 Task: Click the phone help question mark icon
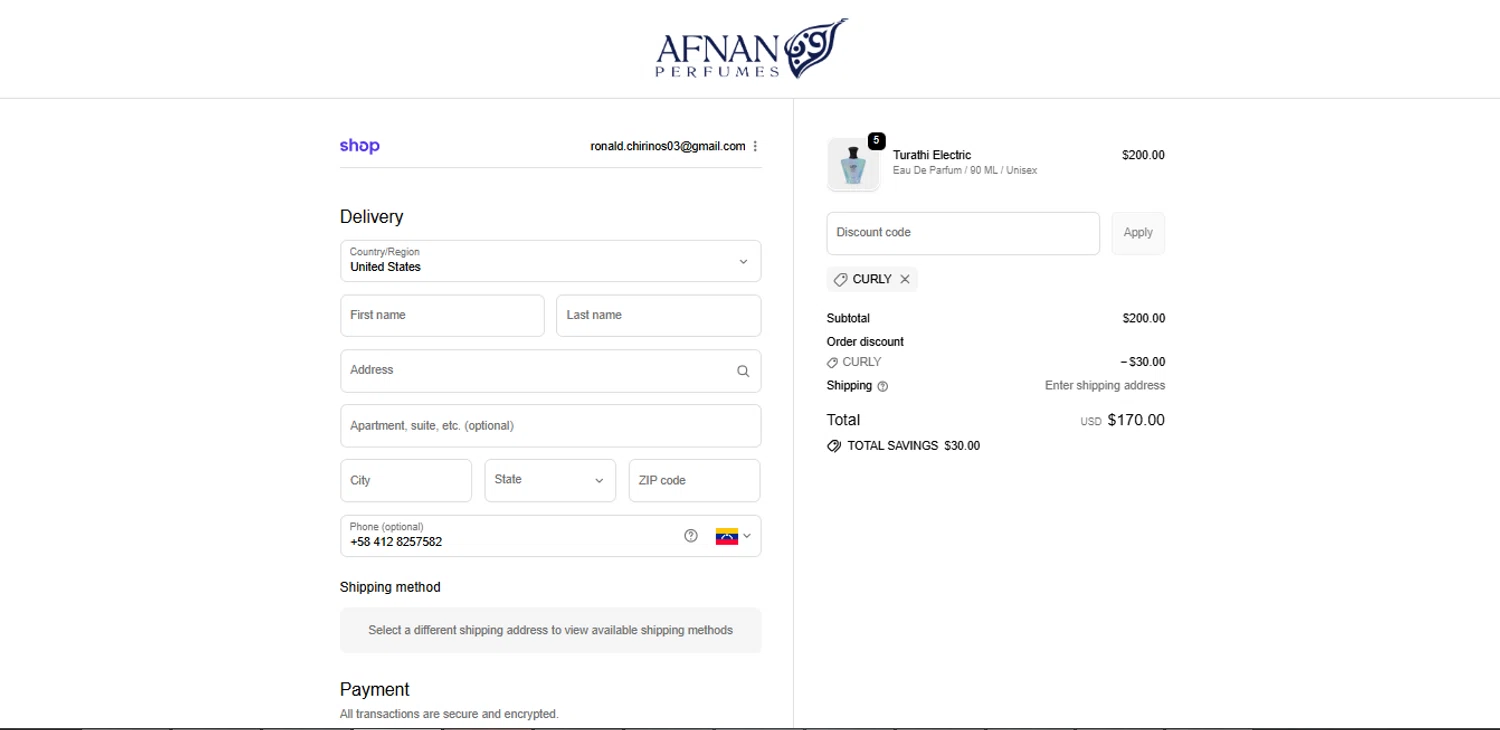coord(691,535)
